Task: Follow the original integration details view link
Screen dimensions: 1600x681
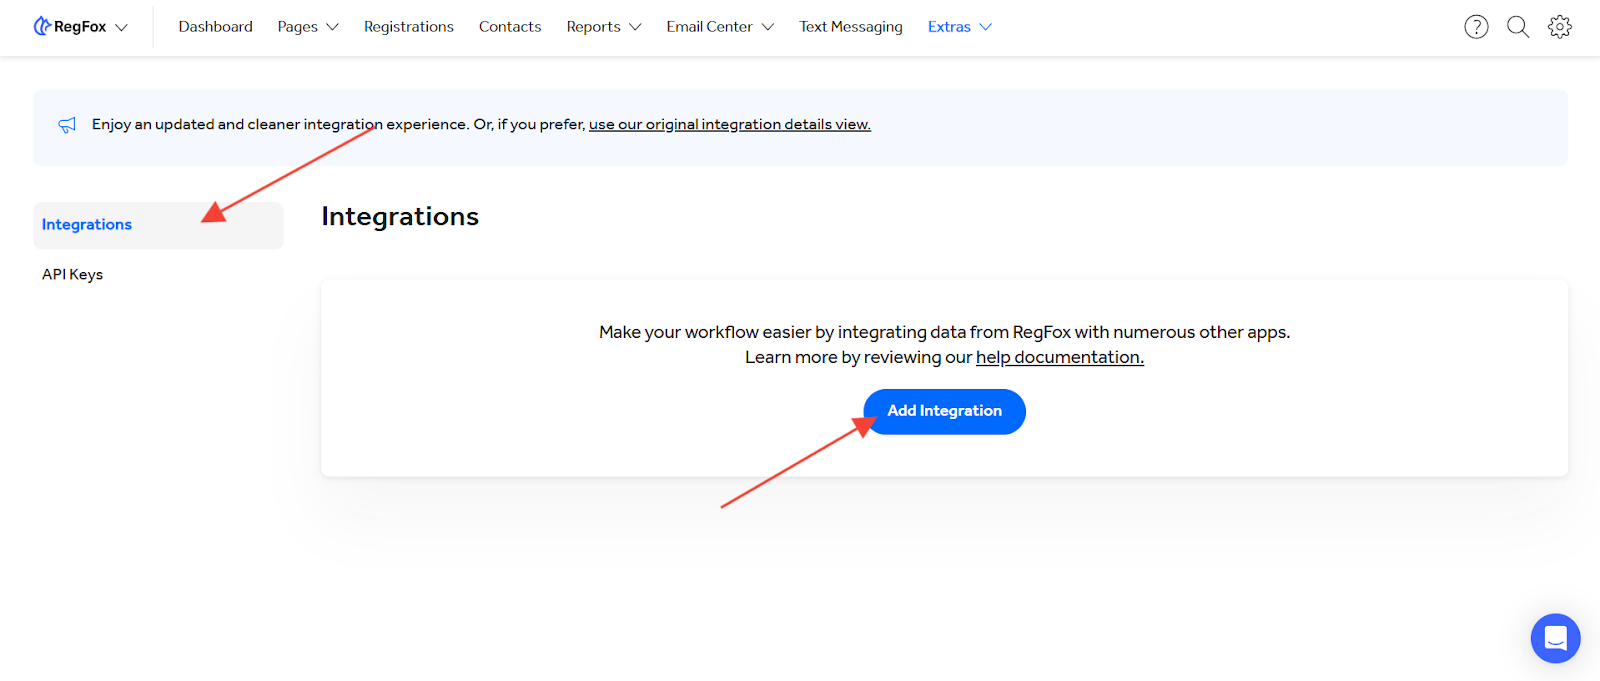Action: [730, 125]
